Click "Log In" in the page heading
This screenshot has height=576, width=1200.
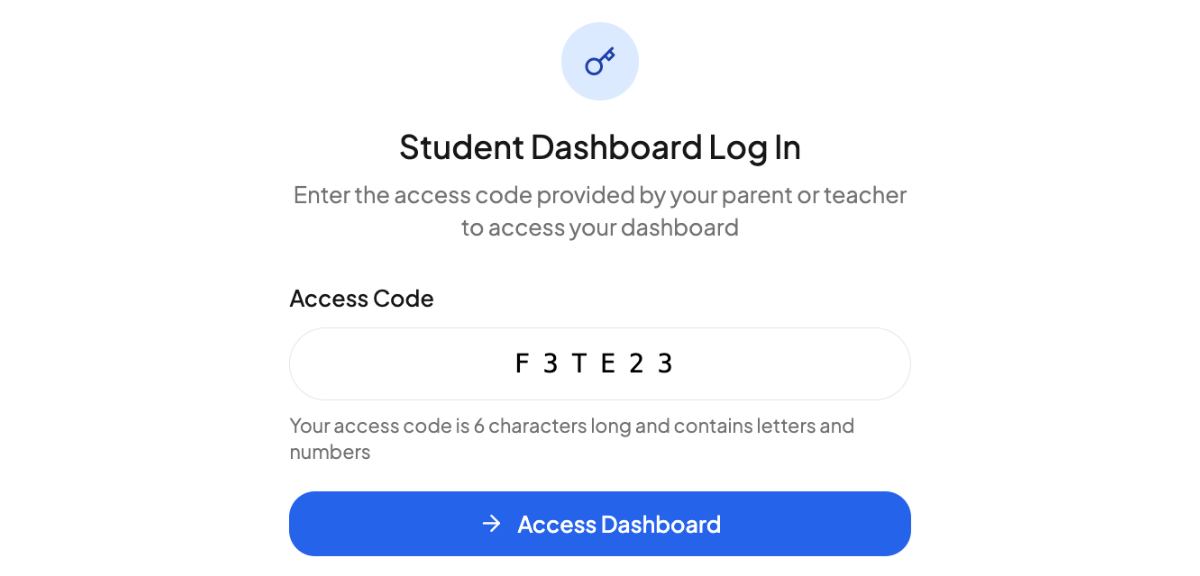tap(755, 147)
